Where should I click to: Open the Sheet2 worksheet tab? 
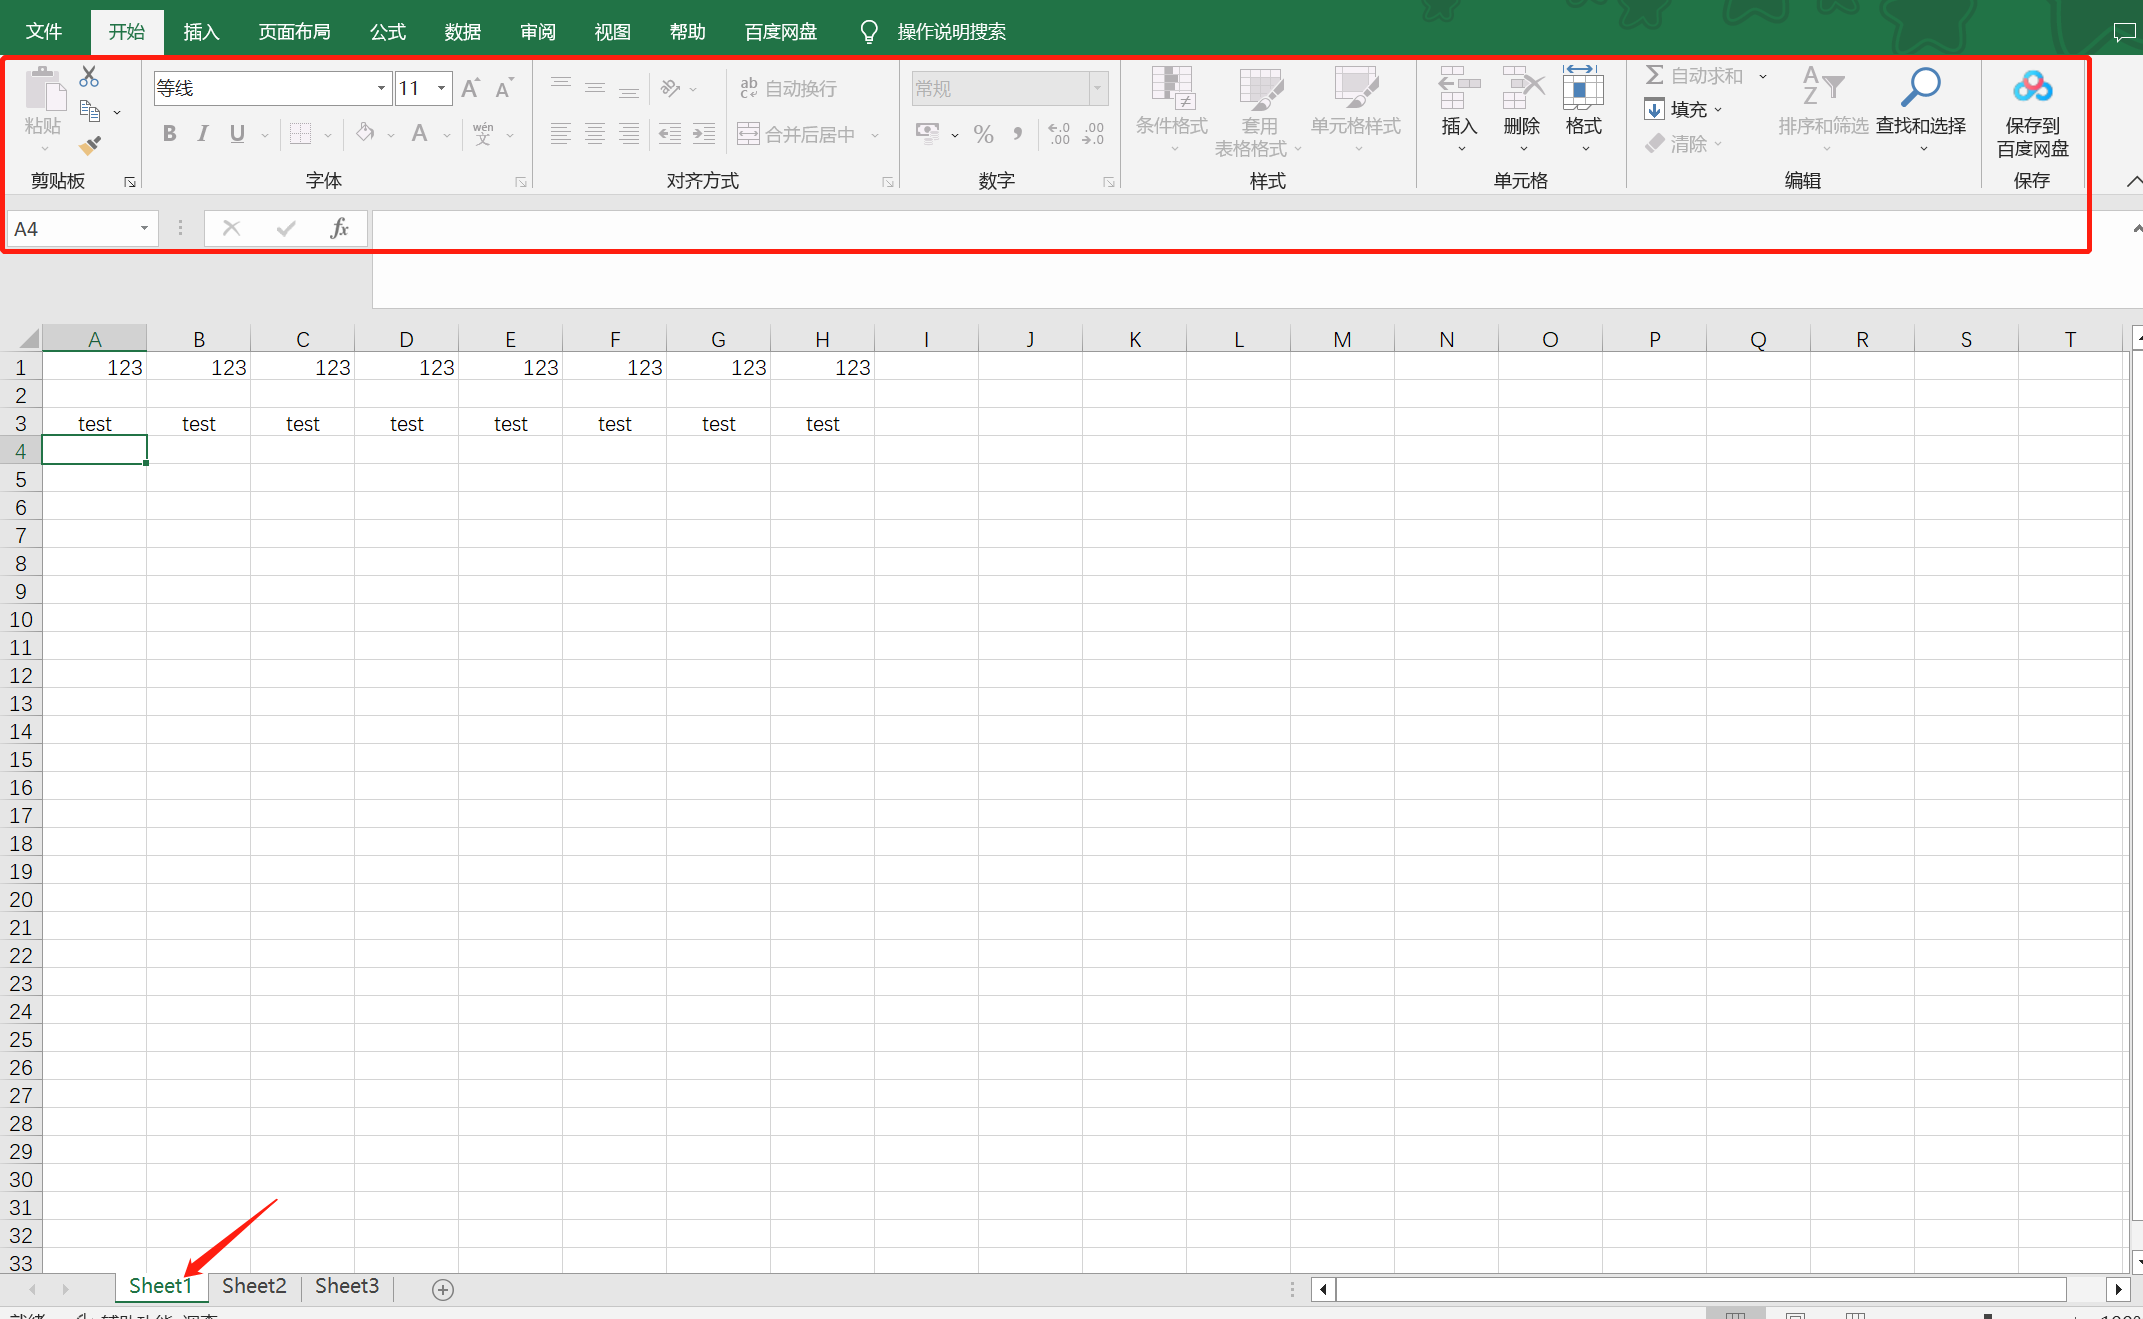click(x=254, y=1286)
